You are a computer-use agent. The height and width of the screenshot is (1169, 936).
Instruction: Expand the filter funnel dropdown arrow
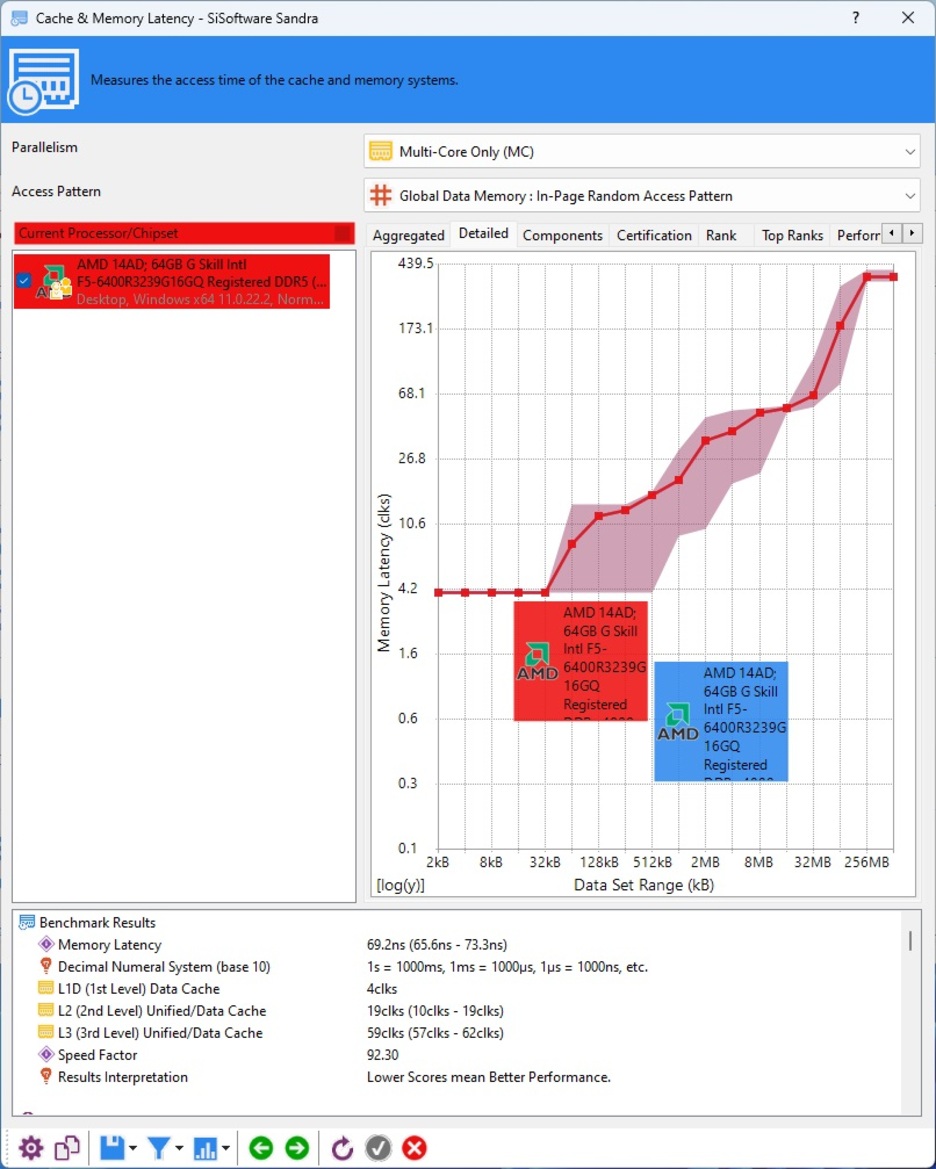click(x=179, y=1148)
